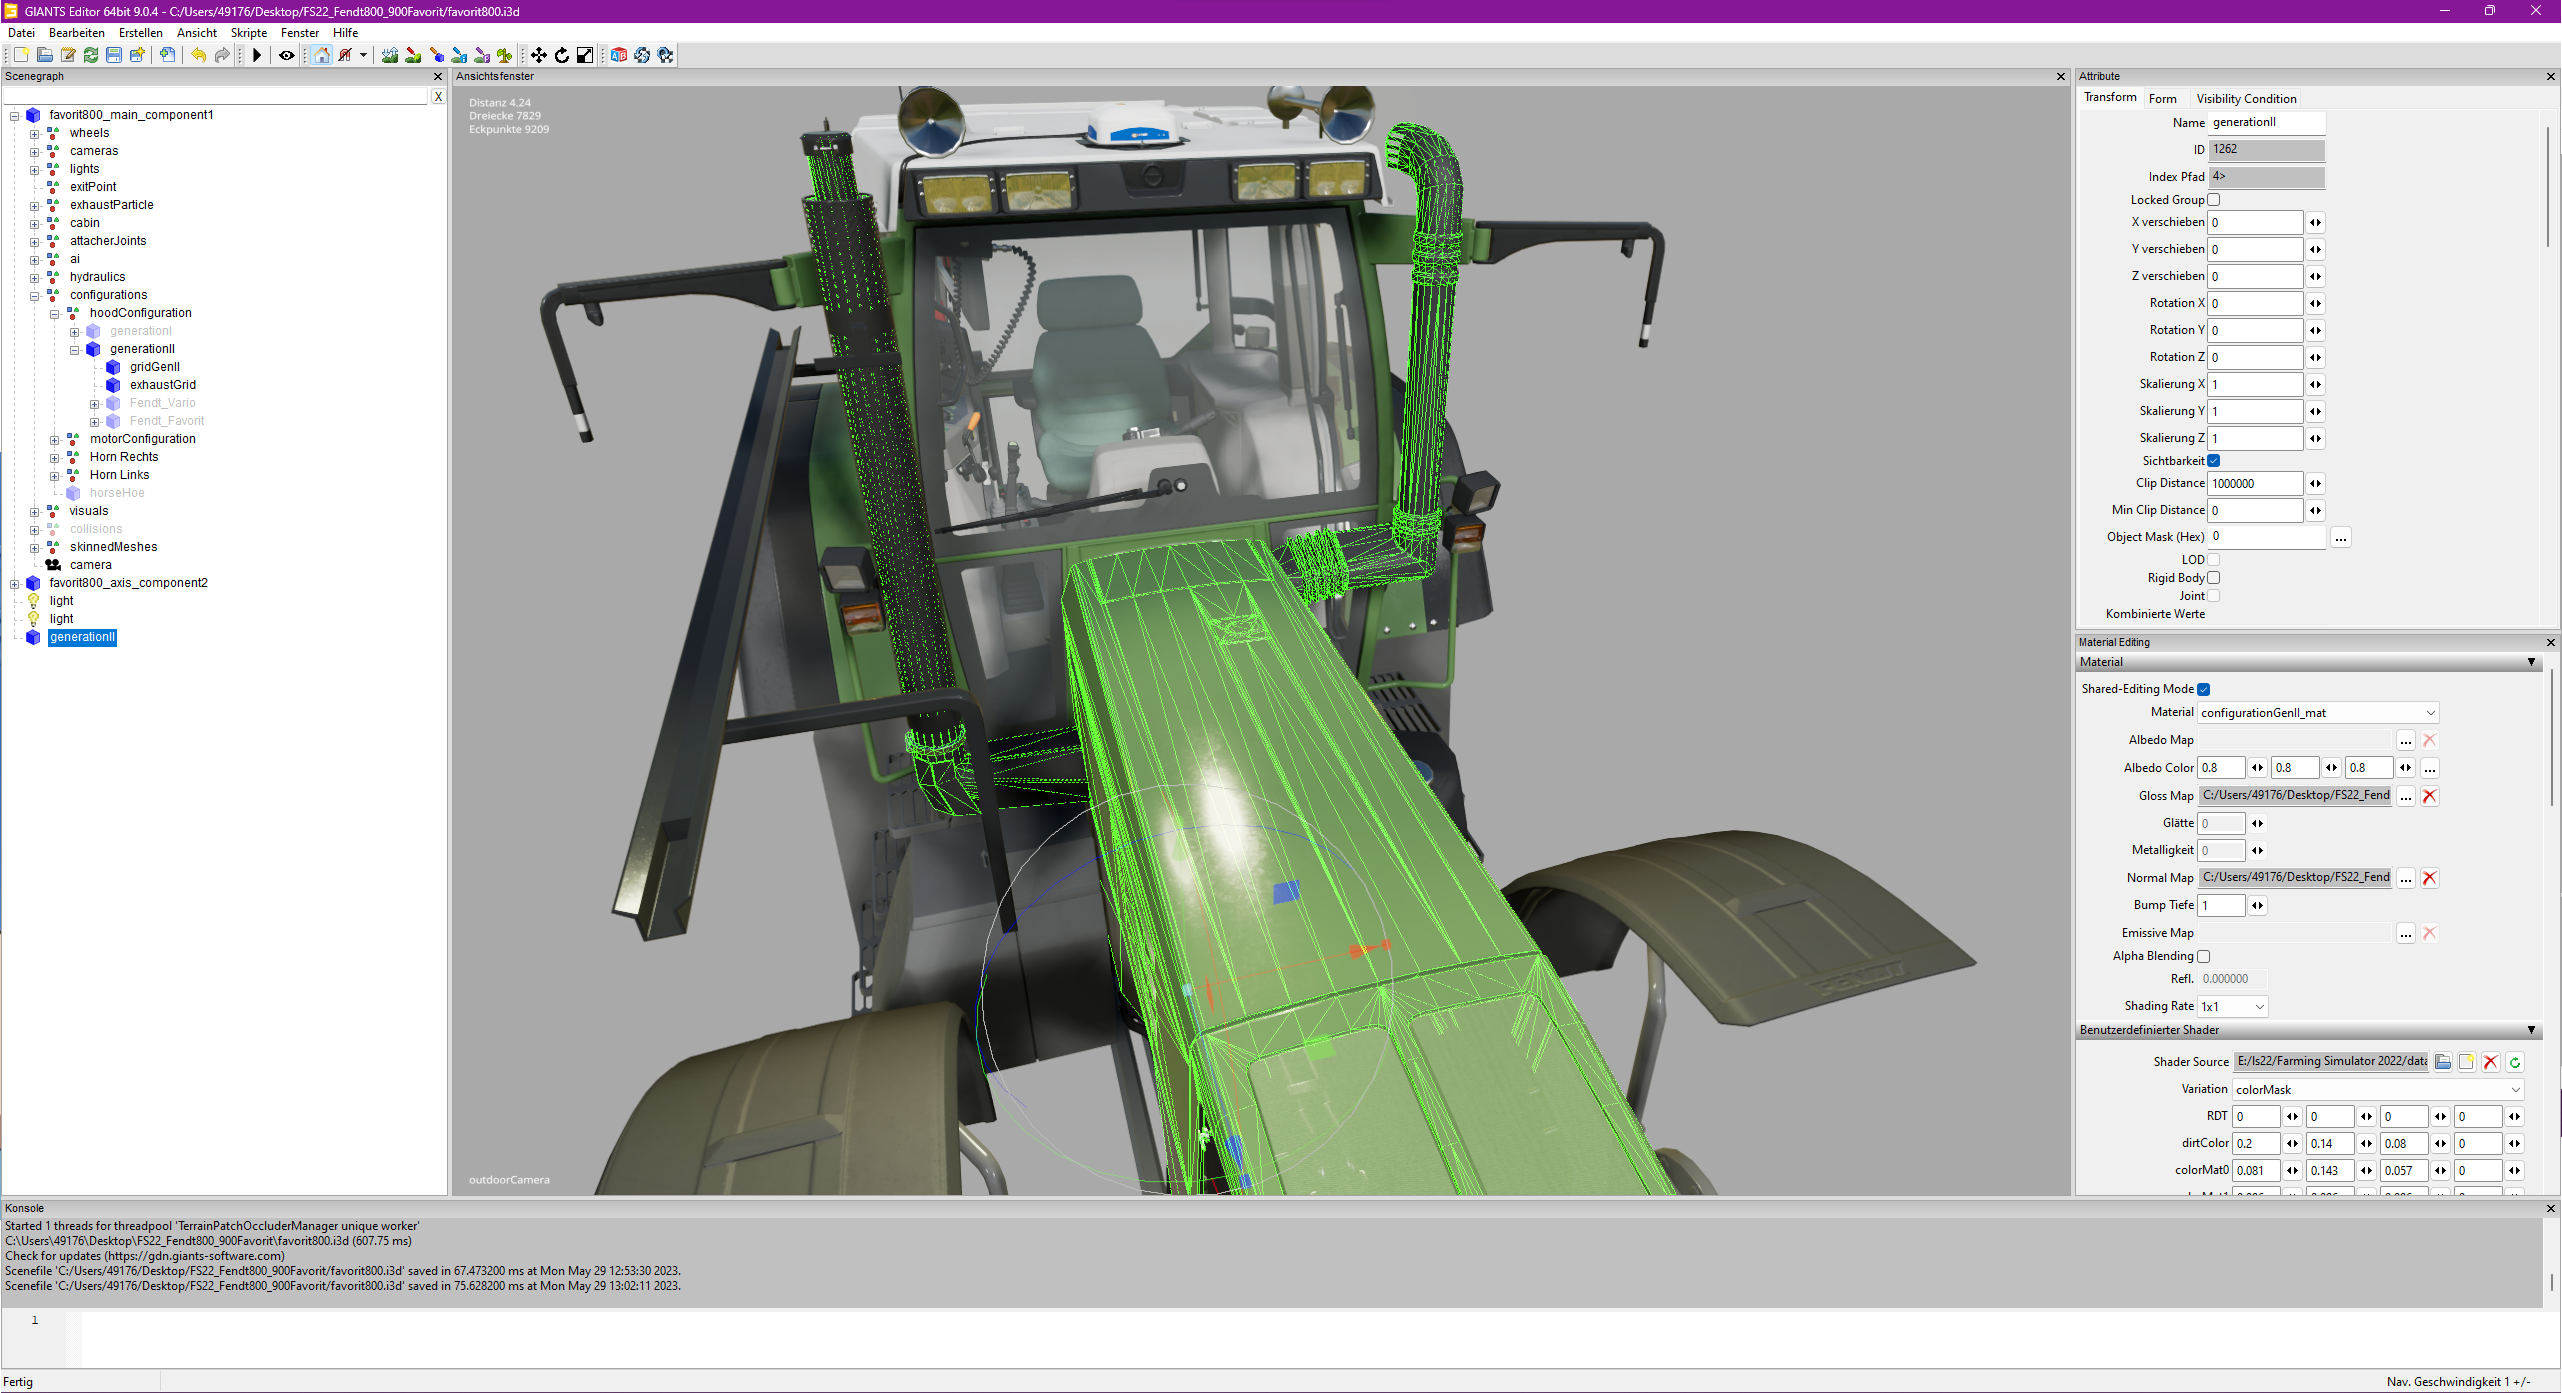Viewport: 2562px width, 1393px height.
Task: Enable the Rigid Body checkbox
Action: coord(2214,578)
